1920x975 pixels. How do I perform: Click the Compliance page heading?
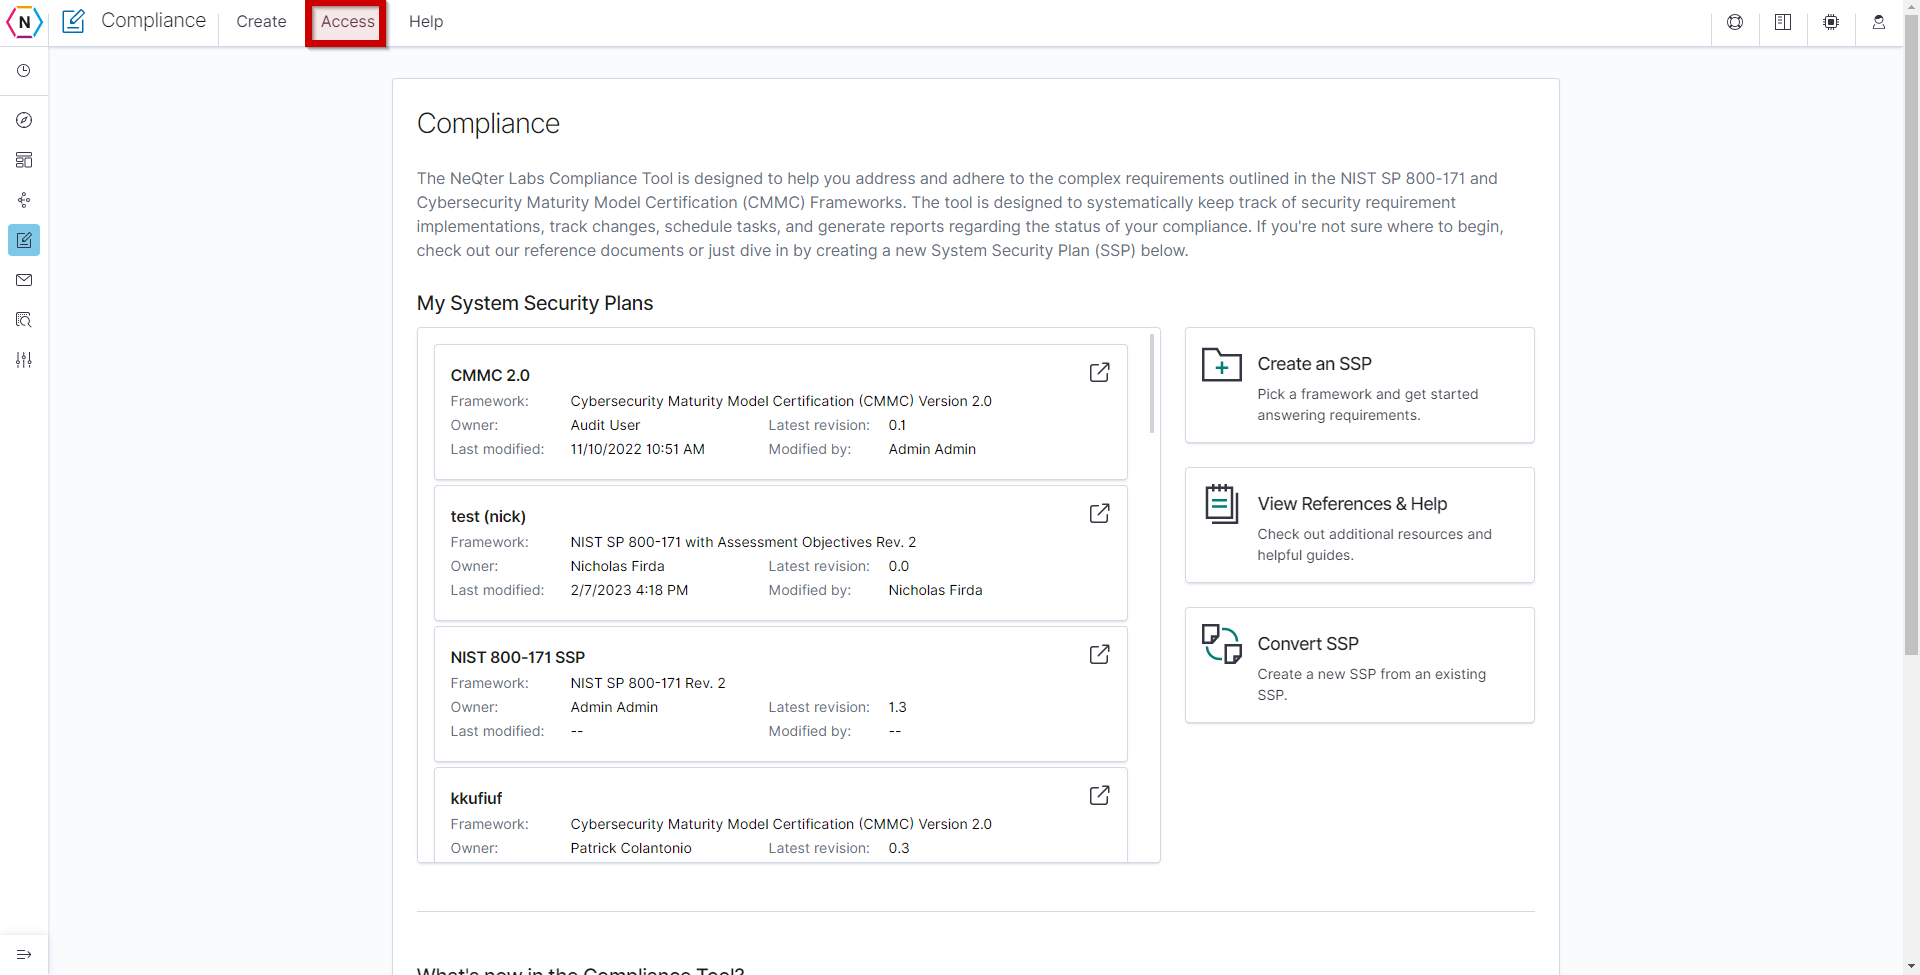[x=488, y=123]
